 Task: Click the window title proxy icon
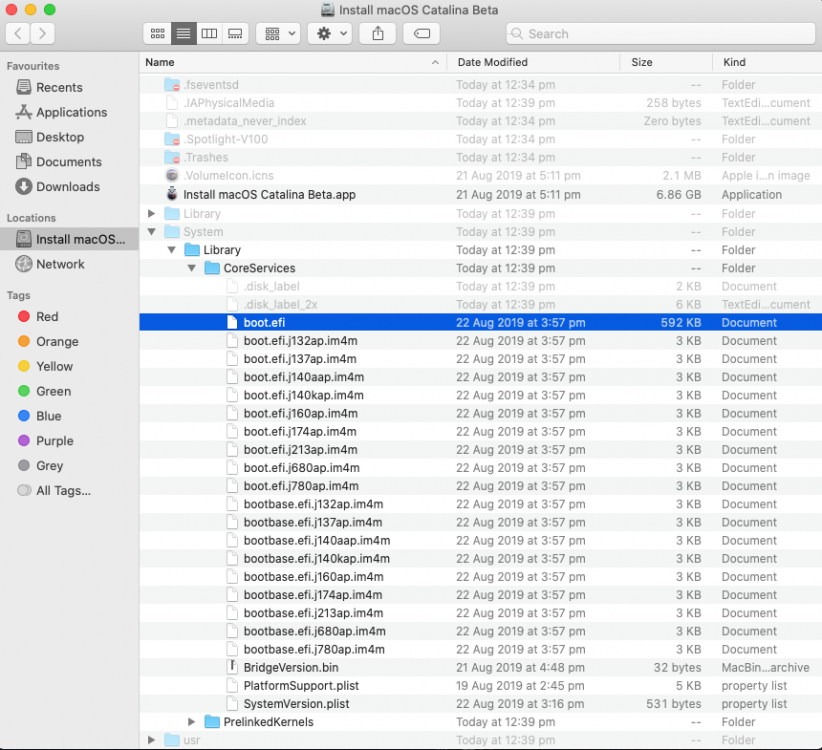(x=328, y=10)
